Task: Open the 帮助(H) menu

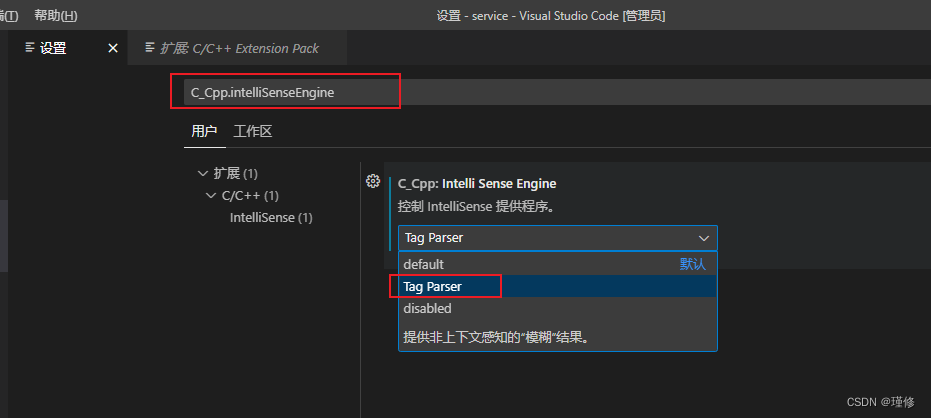Action: click(56, 15)
